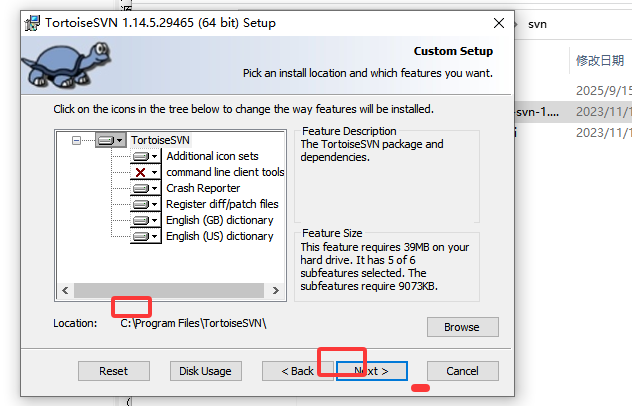Viewport: 632px width, 406px height.
Task: Click Crash Reporter feature drive icon
Action: coord(141,188)
